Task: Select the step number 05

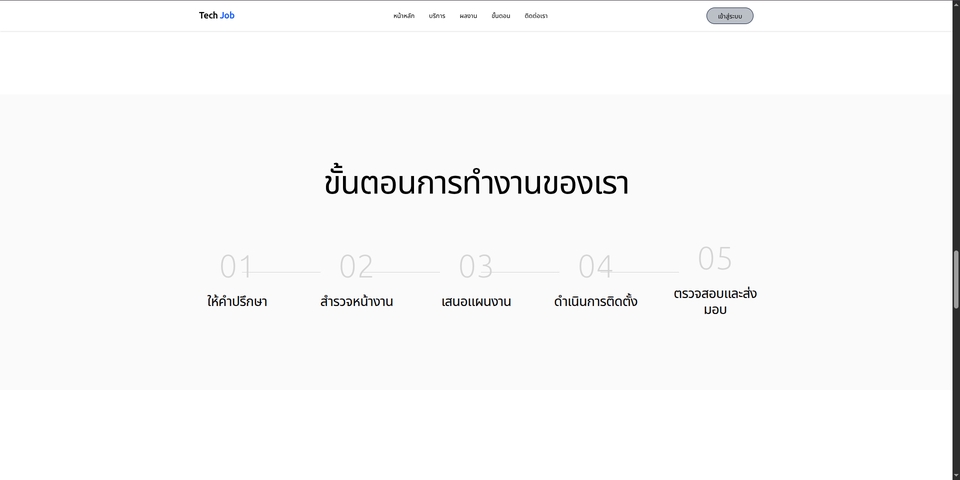Action: (x=715, y=259)
